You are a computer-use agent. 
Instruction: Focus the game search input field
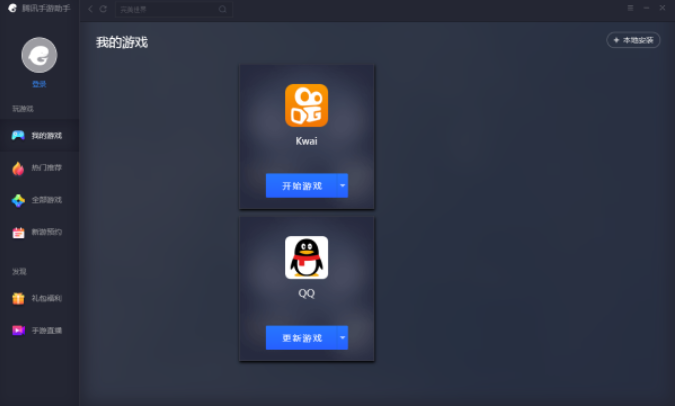(x=173, y=9)
